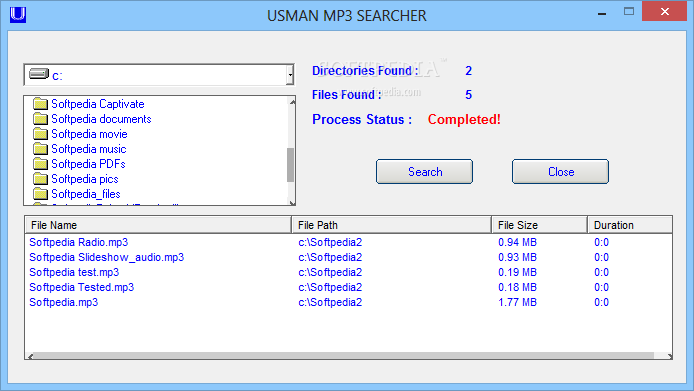Sort by File Name column header

click(x=158, y=225)
